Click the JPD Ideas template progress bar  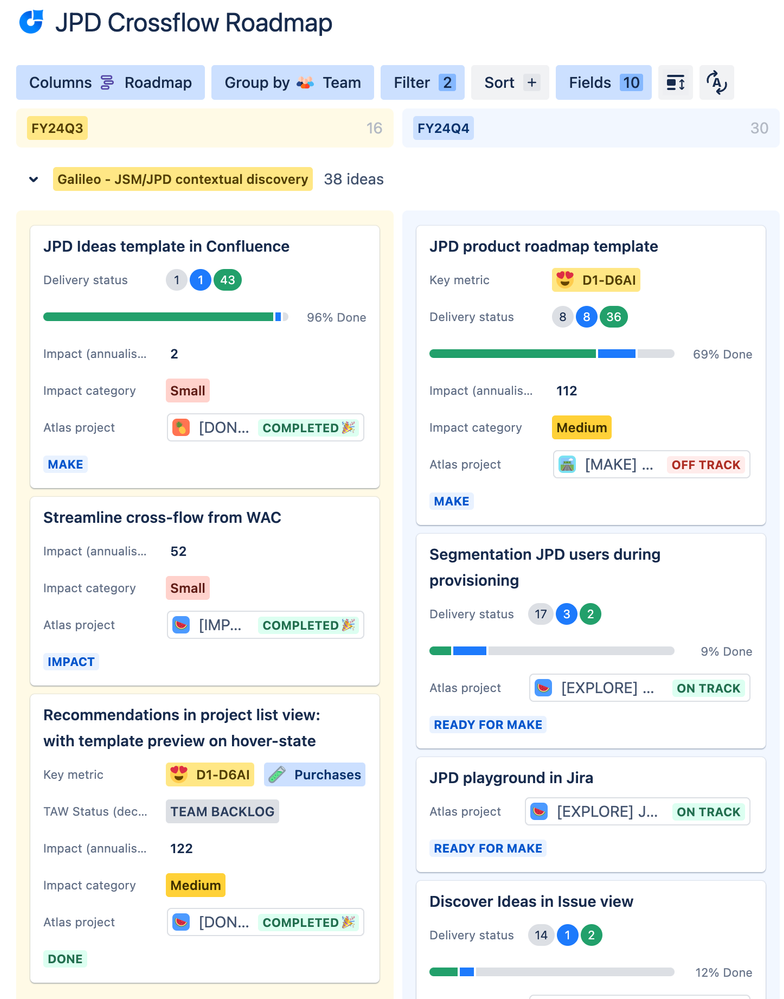(x=165, y=317)
